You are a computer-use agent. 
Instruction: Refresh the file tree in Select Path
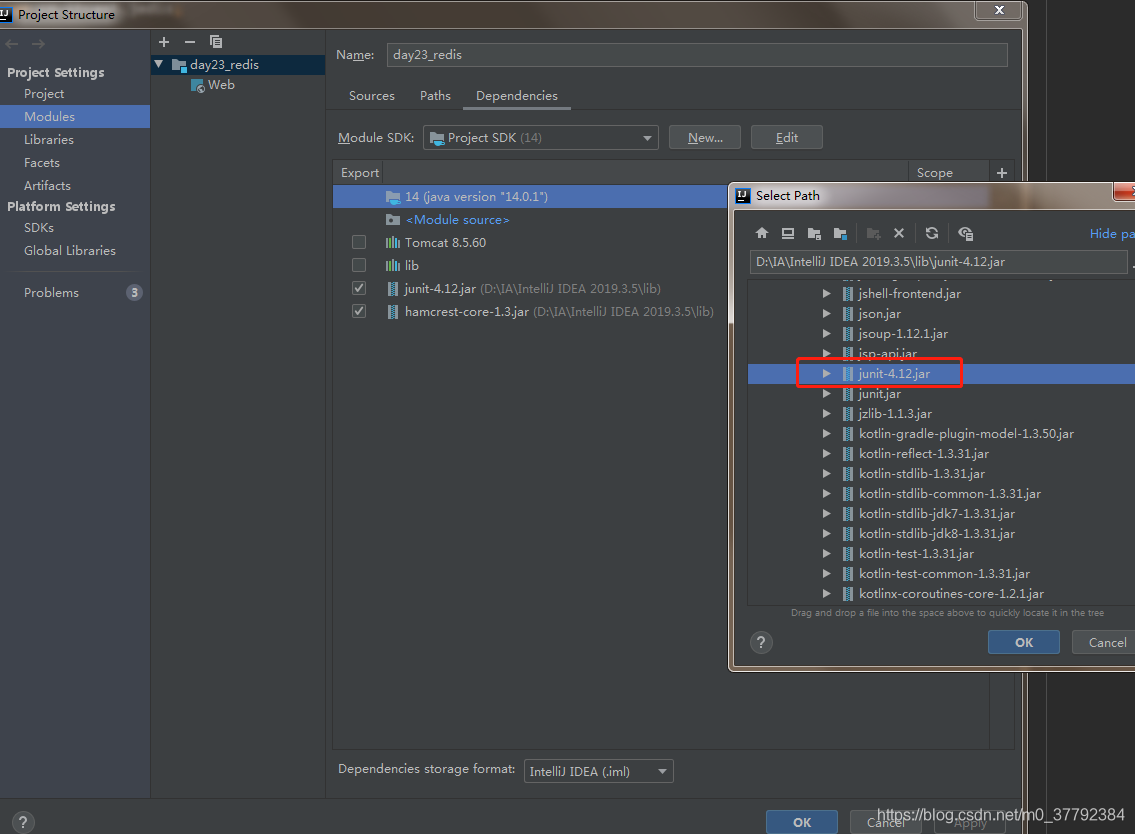click(x=931, y=233)
